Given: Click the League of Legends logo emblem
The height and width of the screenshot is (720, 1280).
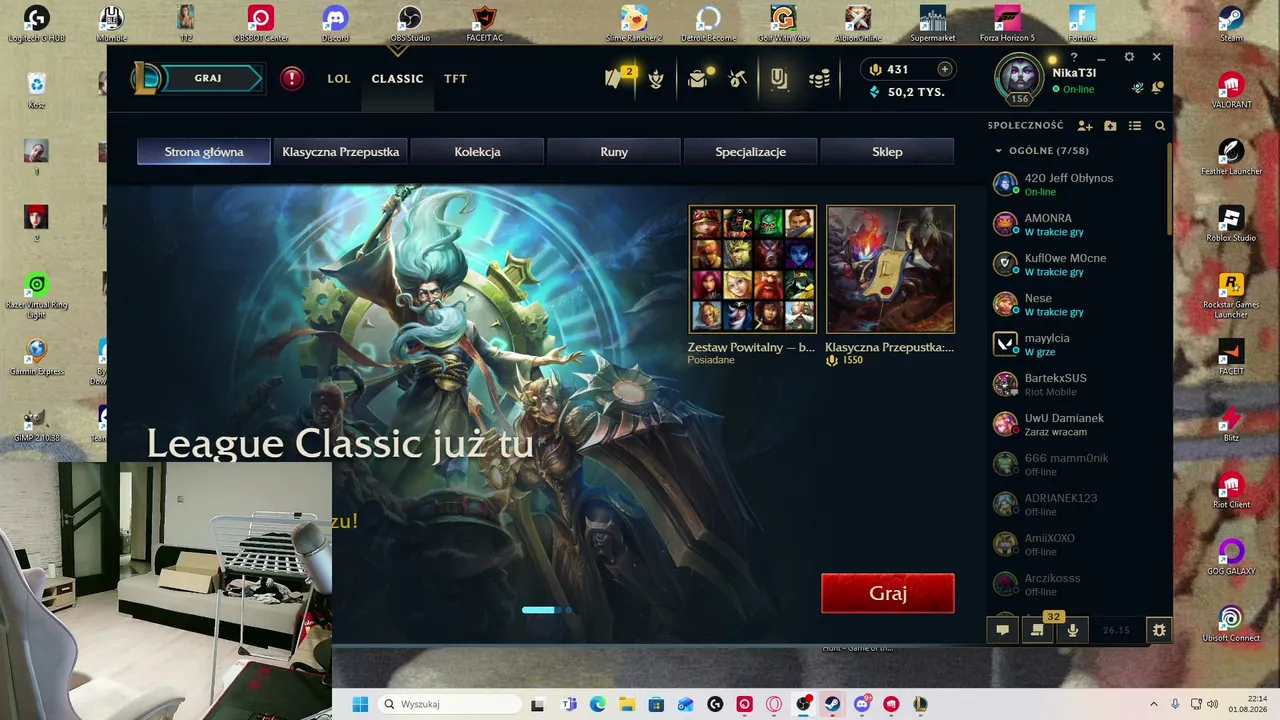Looking at the screenshot, I should click(146, 78).
